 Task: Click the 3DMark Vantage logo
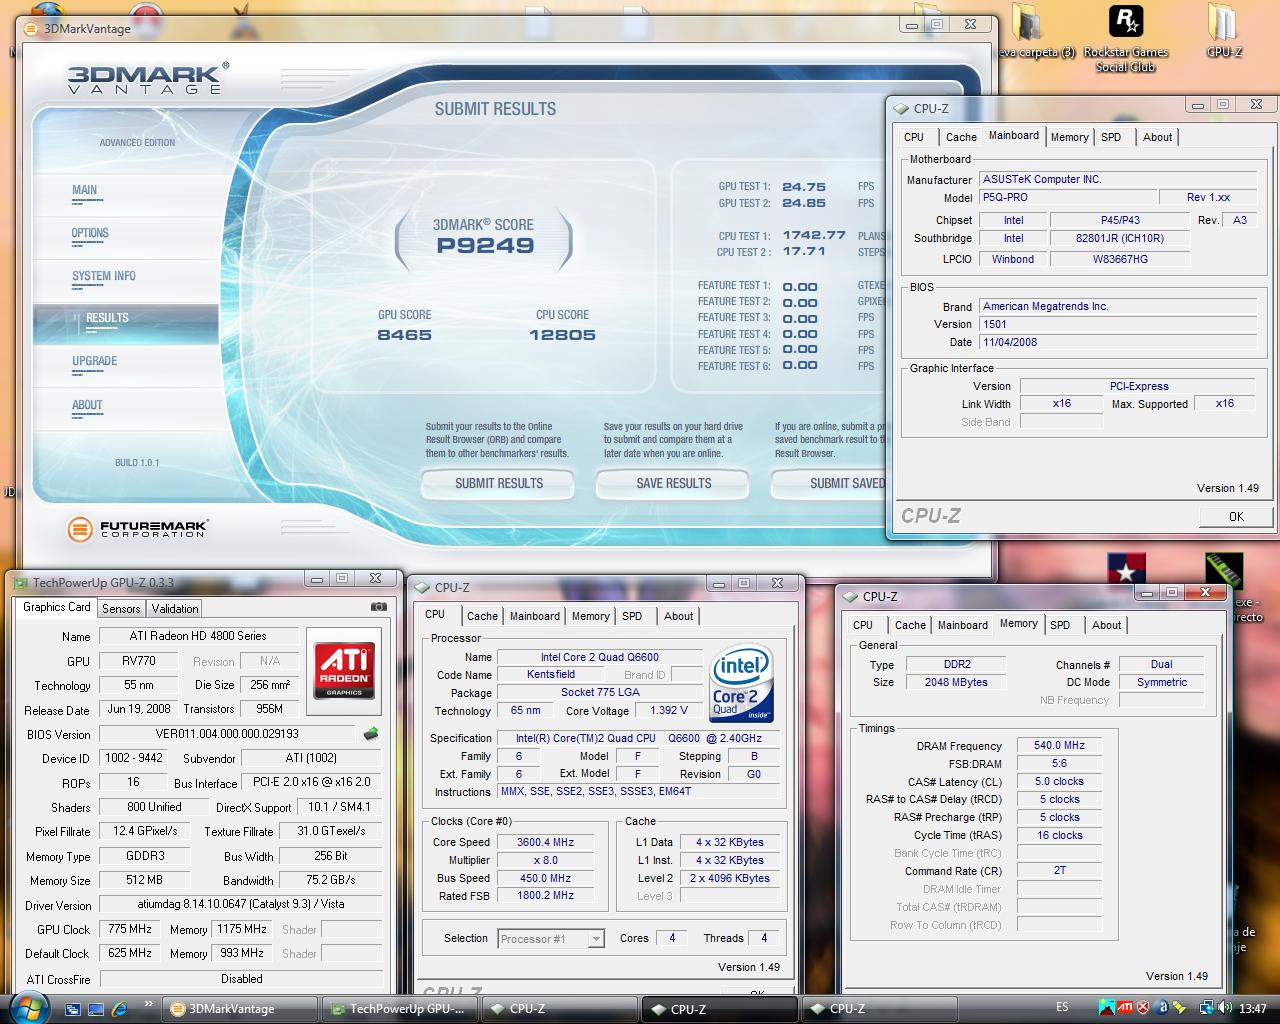pyautogui.click(x=146, y=79)
